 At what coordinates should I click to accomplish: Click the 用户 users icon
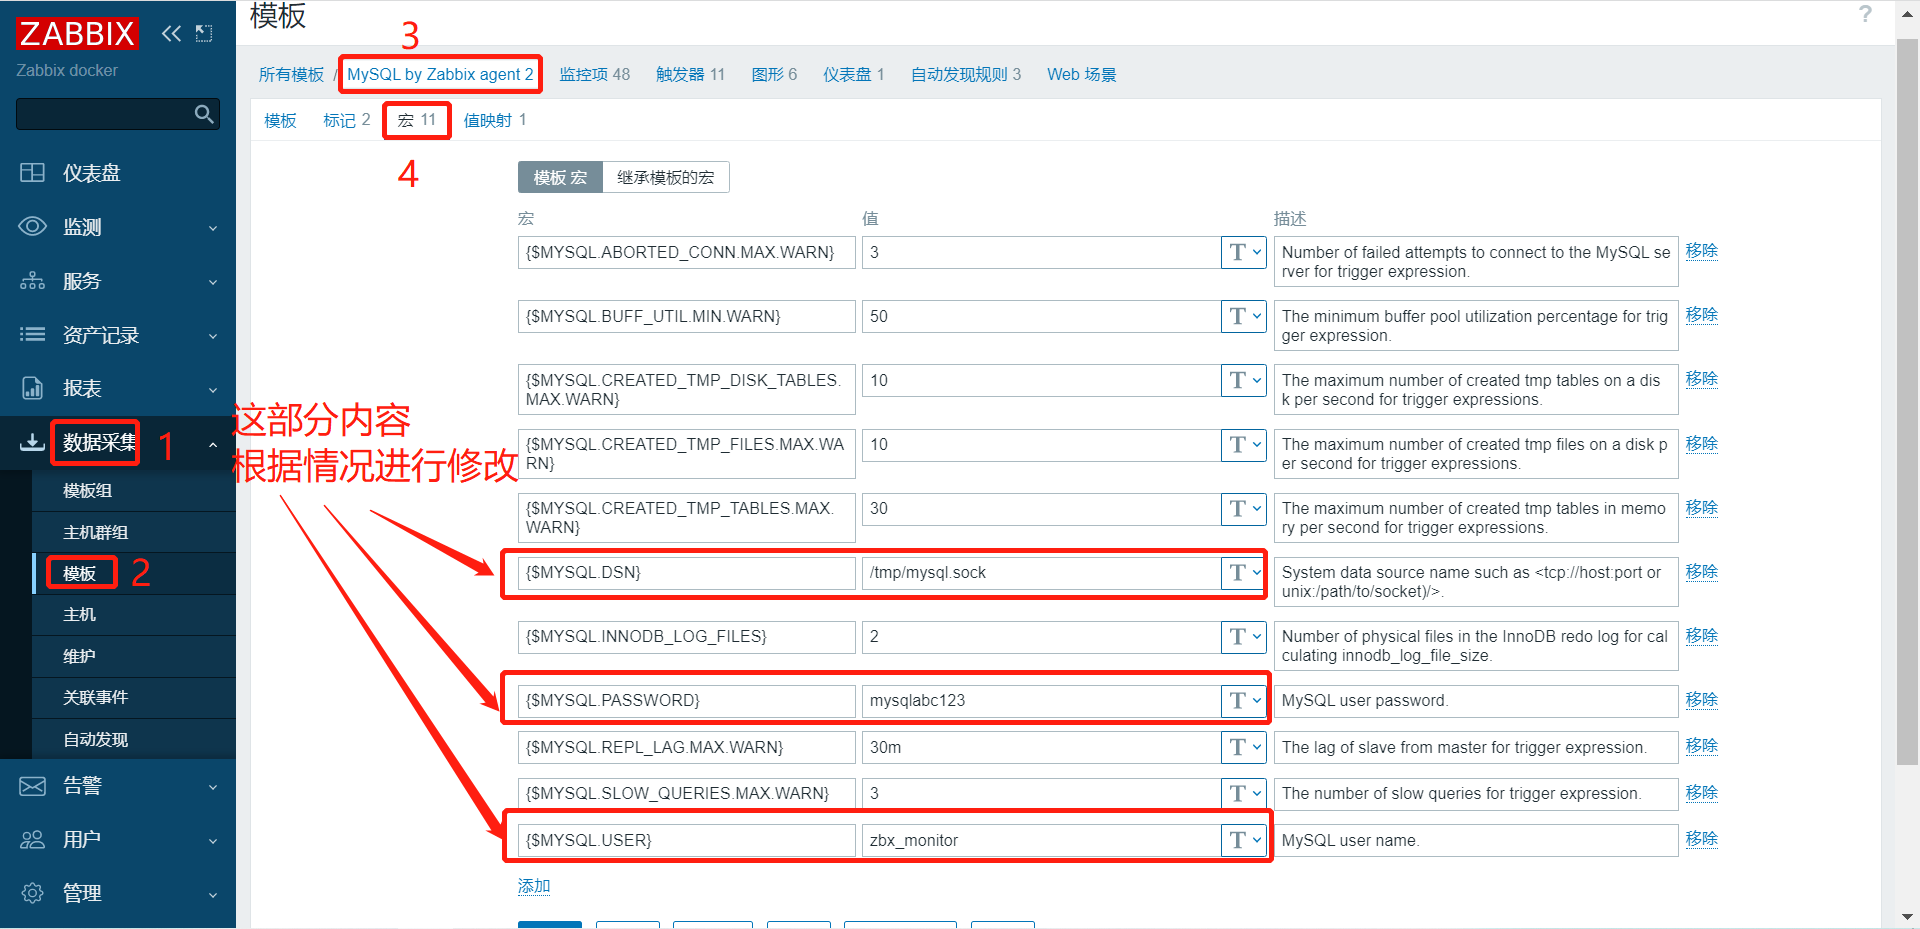[32, 839]
